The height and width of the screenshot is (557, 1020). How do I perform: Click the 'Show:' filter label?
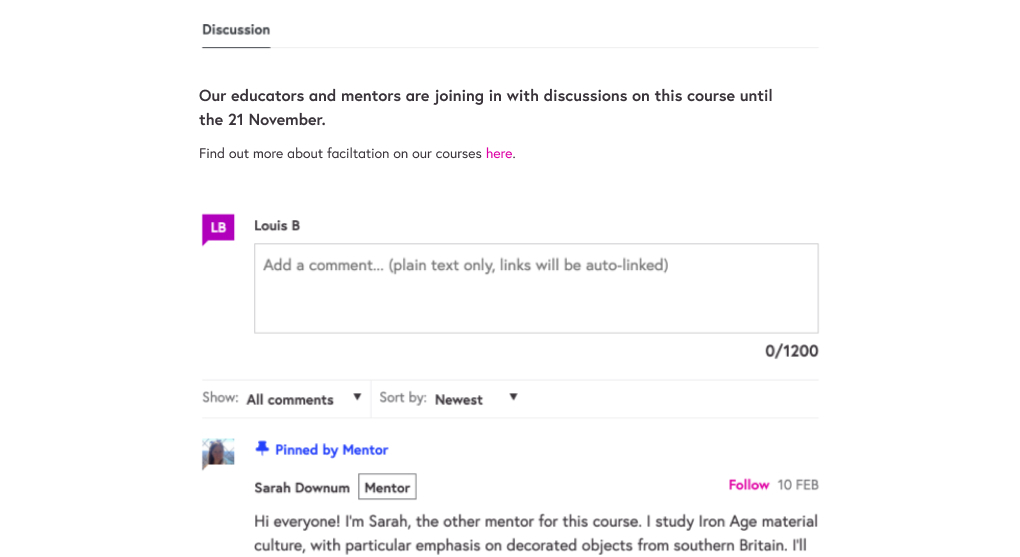point(220,398)
